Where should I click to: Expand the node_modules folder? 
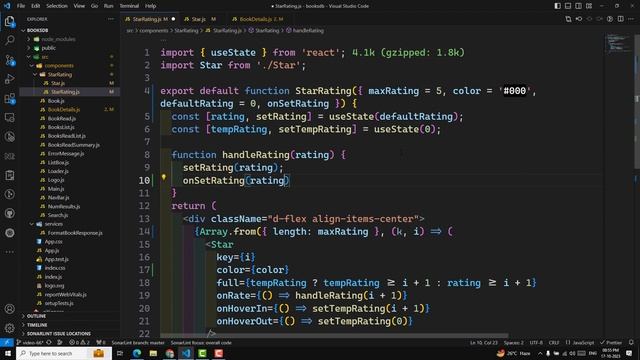(58, 39)
